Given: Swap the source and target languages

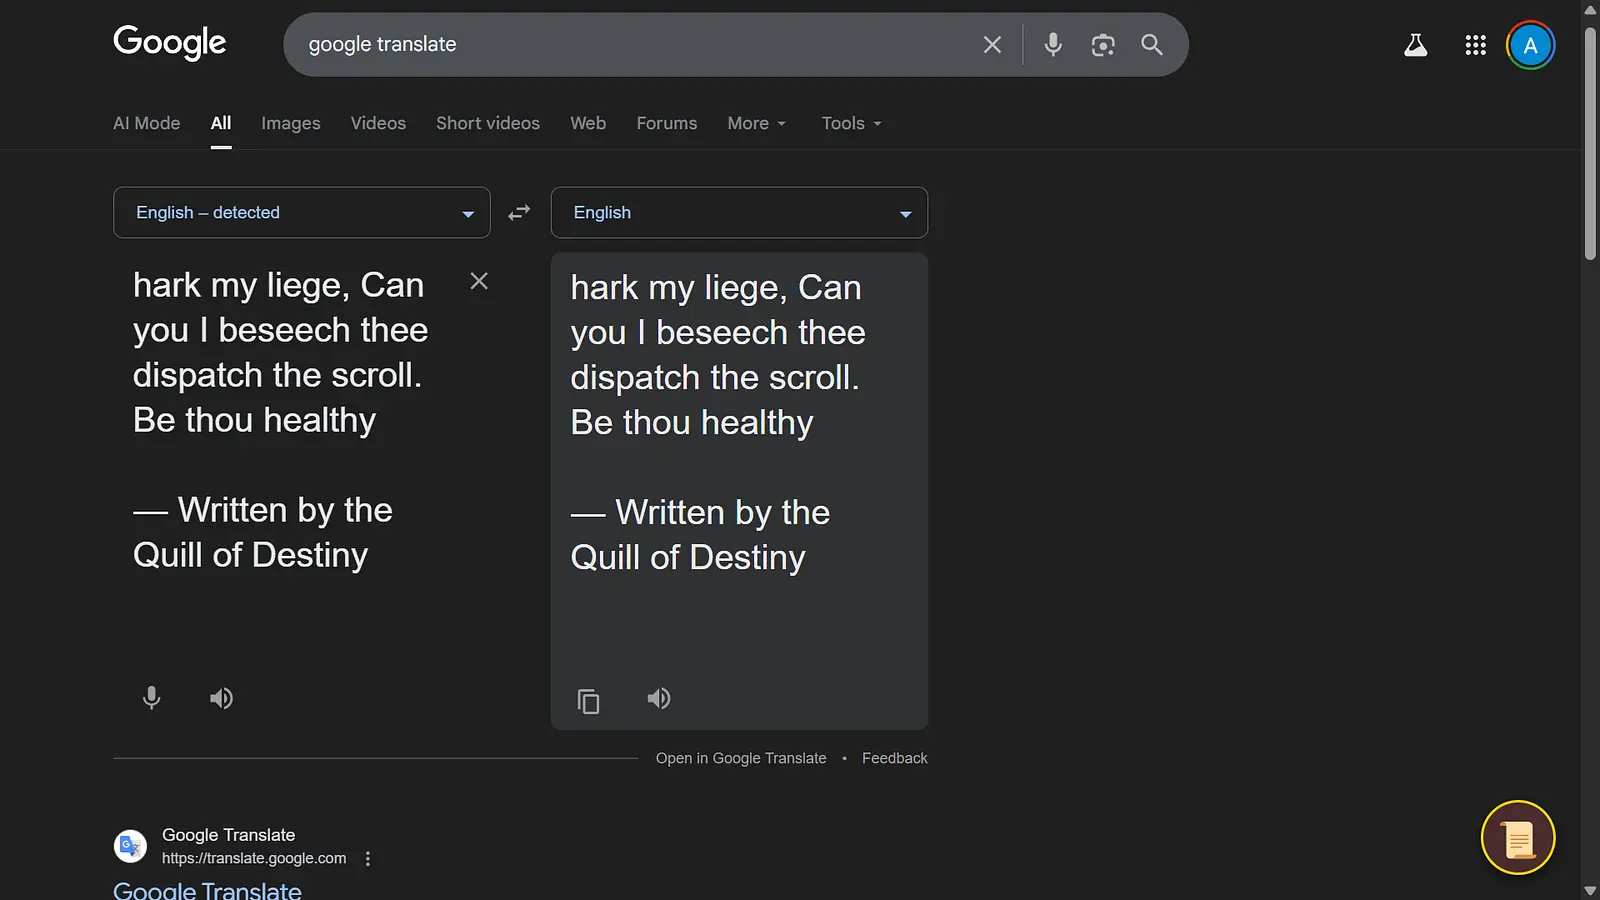Looking at the screenshot, I should point(519,213).
